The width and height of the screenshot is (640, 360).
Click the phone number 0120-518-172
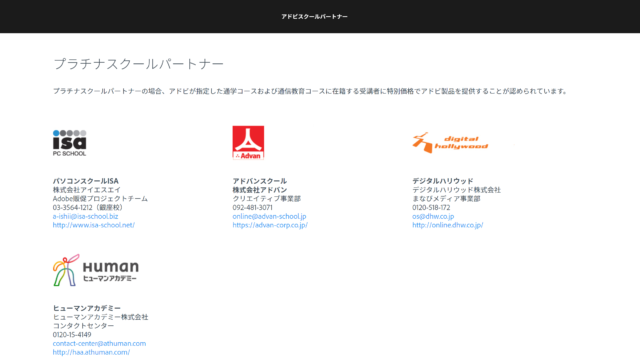point(431,207)
